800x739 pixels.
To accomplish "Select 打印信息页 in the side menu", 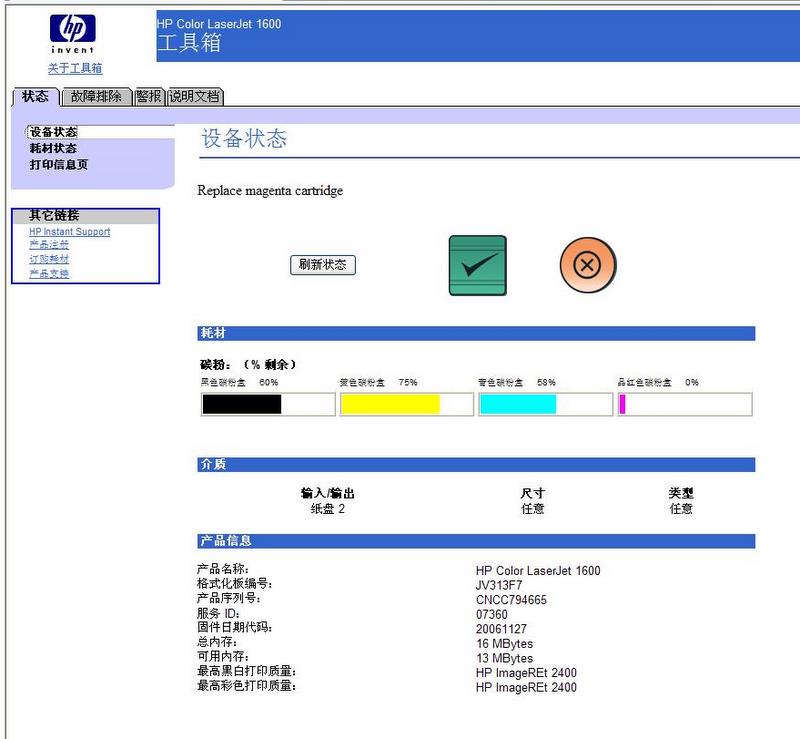I will [59, 165].
